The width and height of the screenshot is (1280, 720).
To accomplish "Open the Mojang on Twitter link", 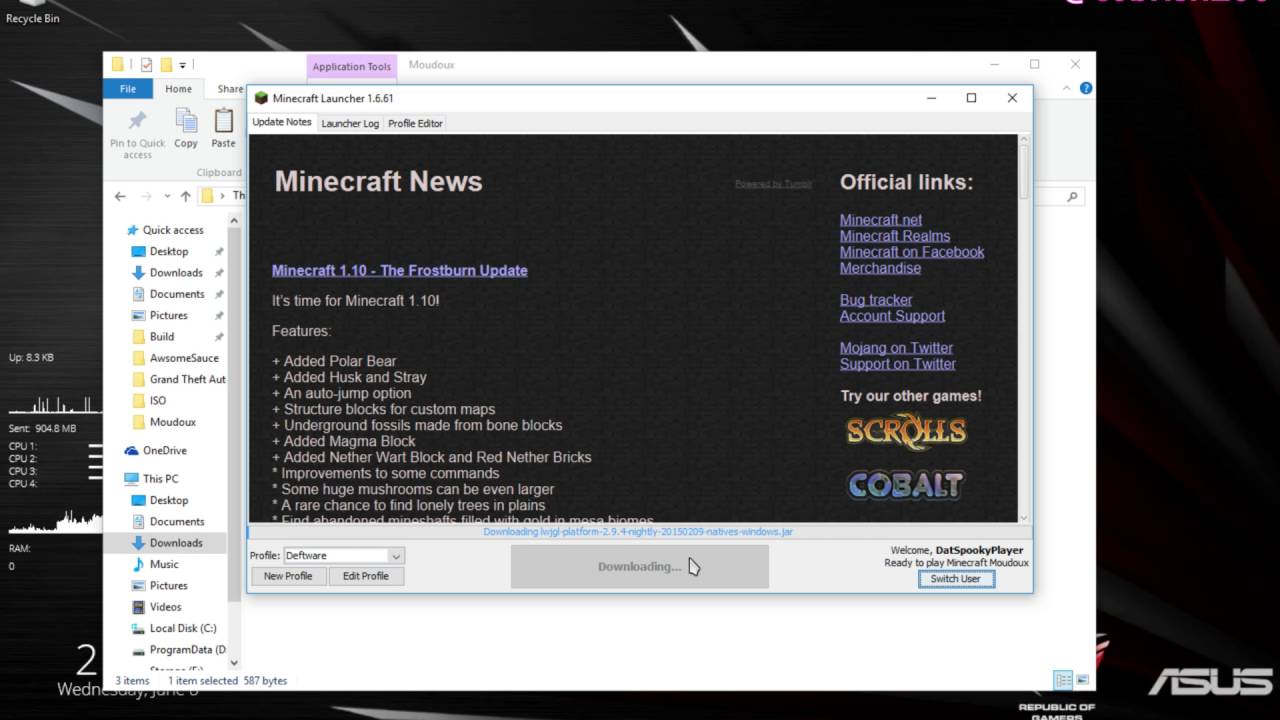I will tap(896, 348).
